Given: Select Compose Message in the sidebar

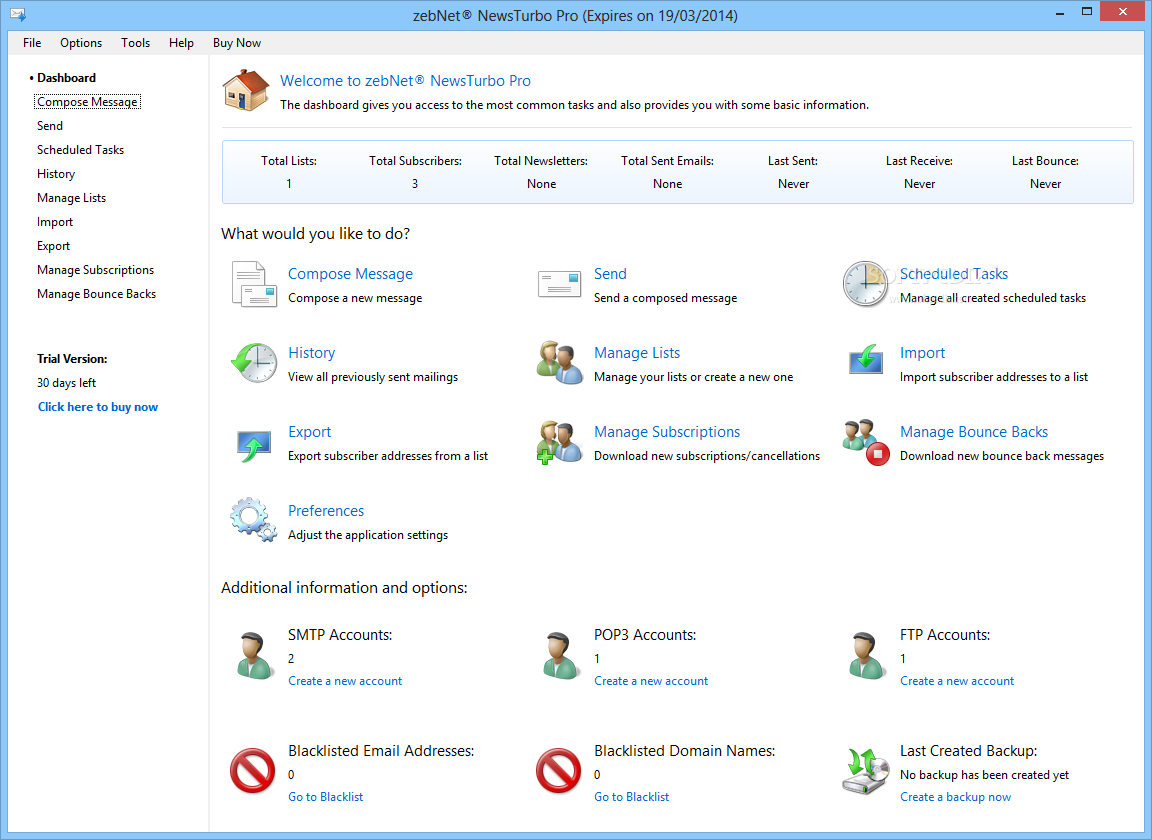Looking at the screenshot, I should coord(87,102).
